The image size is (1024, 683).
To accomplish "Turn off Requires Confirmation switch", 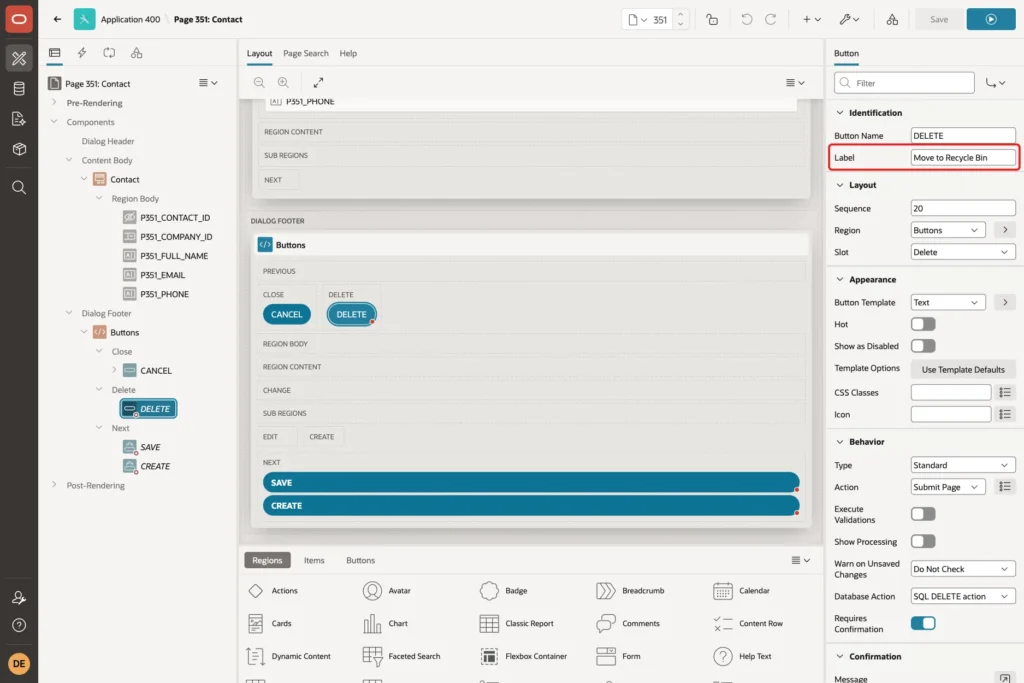I will click(923, 623).
